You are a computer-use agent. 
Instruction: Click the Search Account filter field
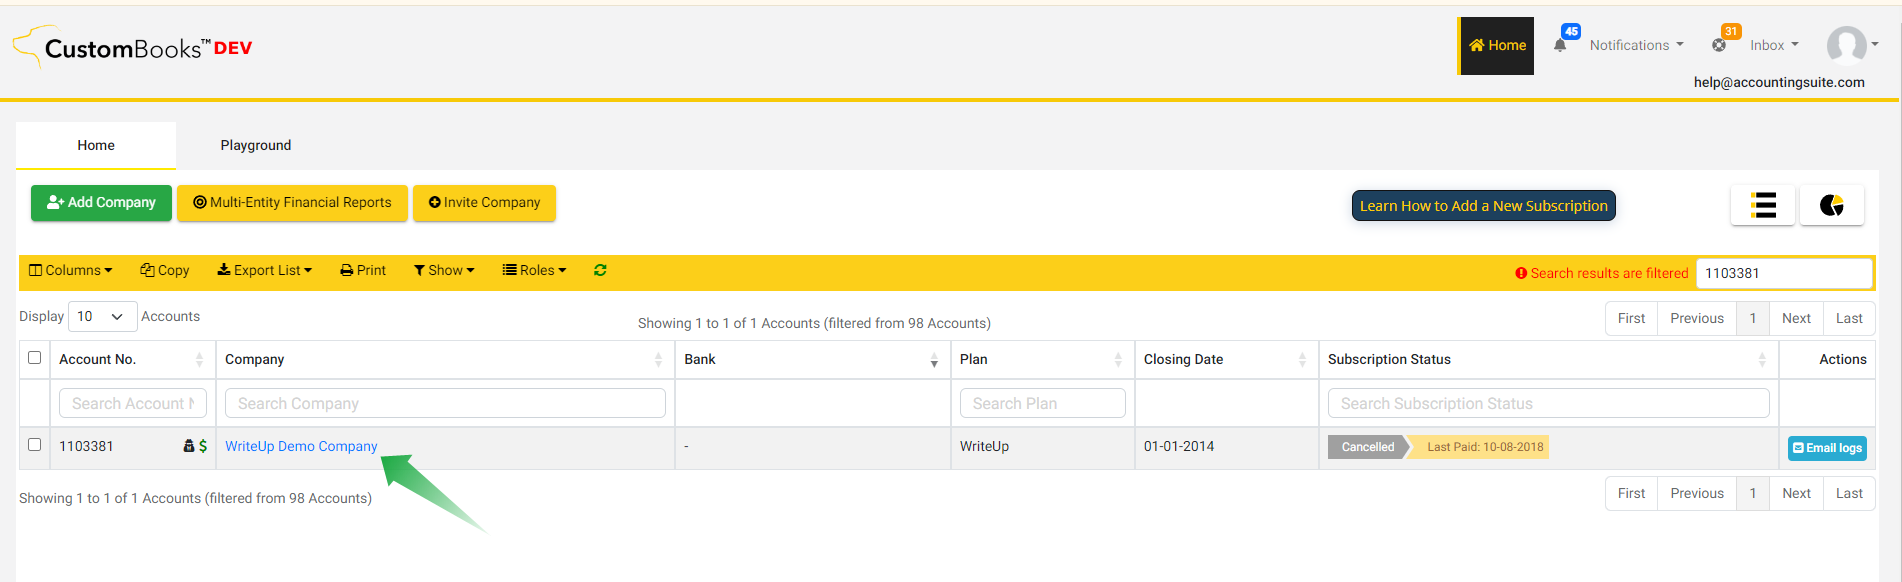click(x=133, y=403)
